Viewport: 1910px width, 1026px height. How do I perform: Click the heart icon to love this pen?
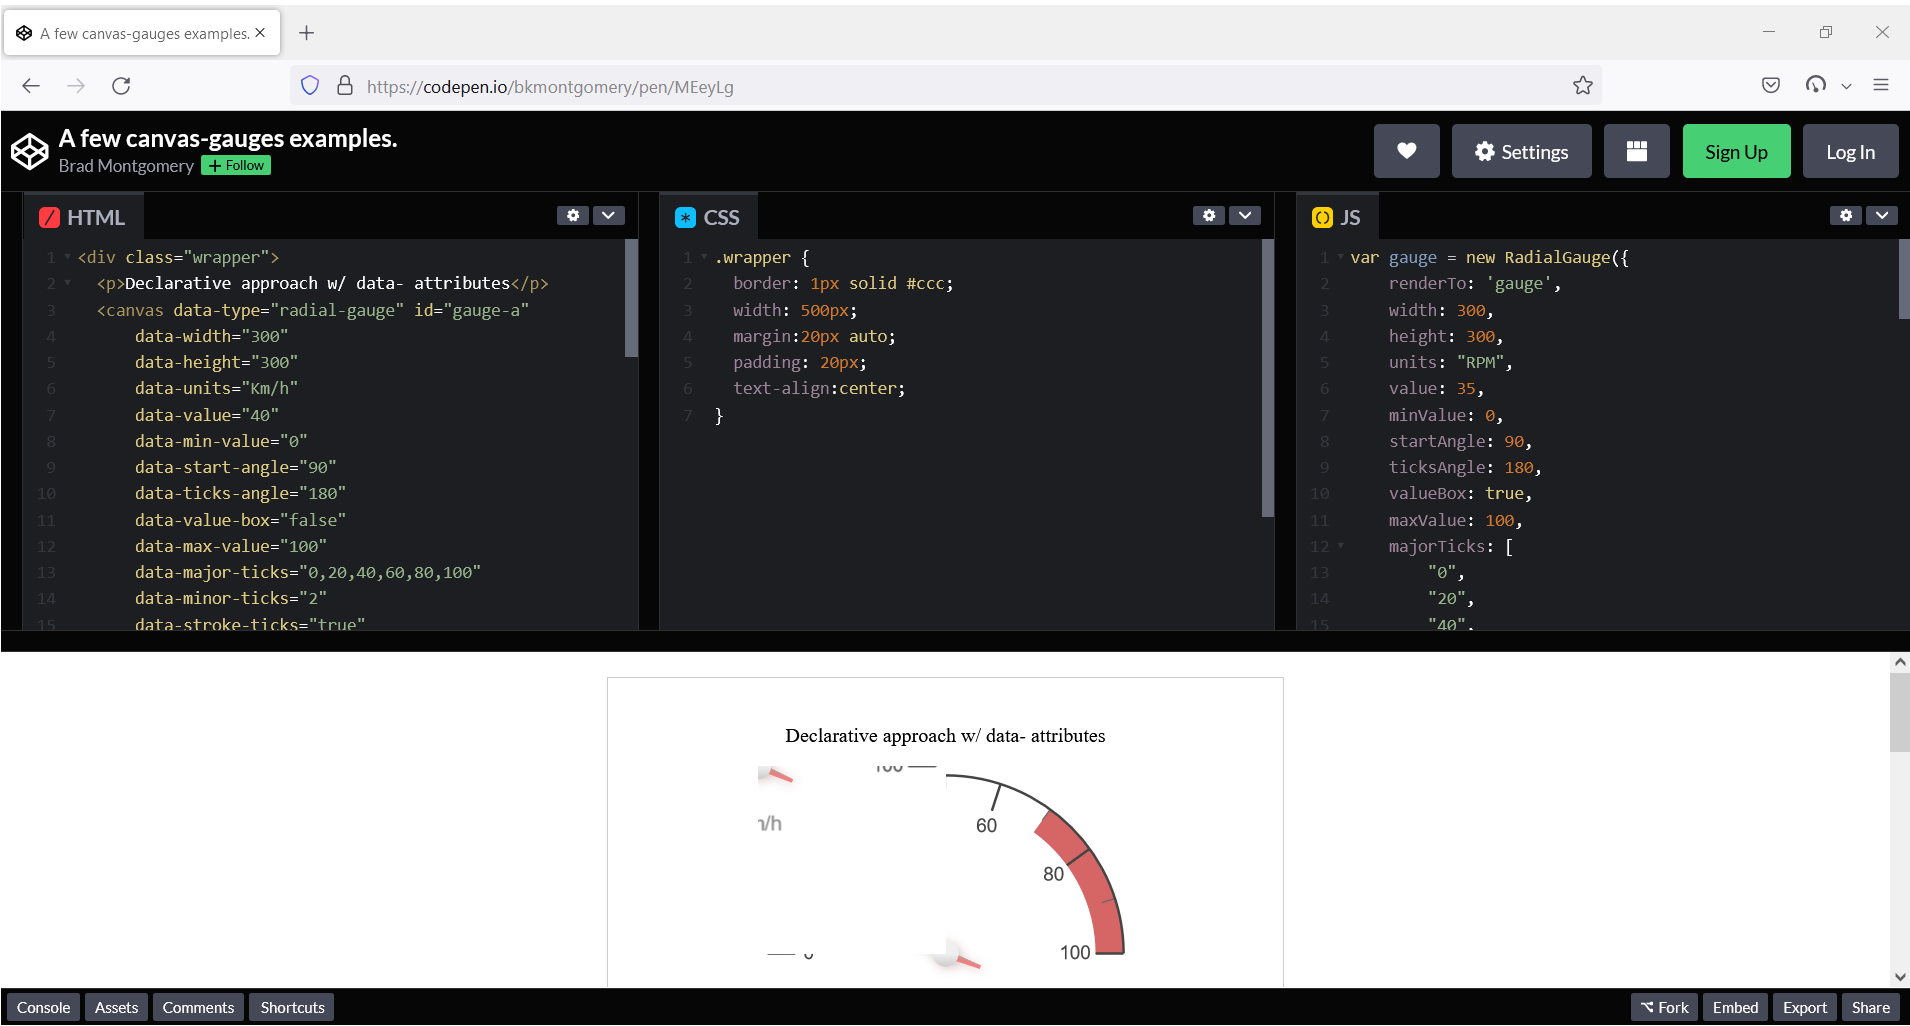tap(1407, 151)
